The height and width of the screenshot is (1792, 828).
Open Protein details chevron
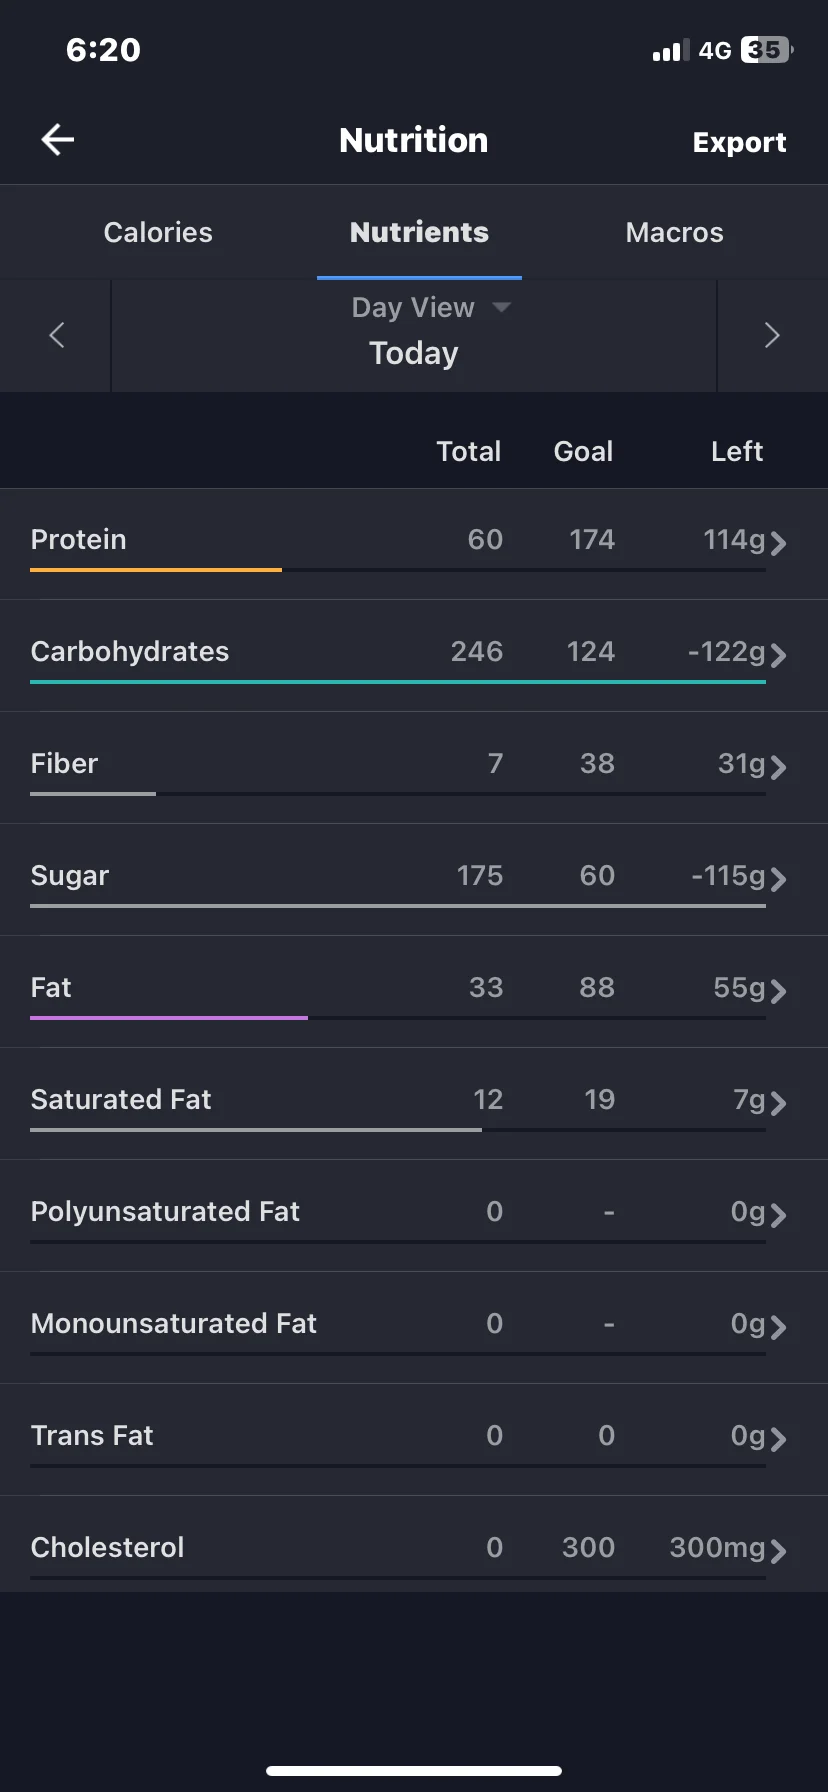pyautogui.click(x=778, y=543)
